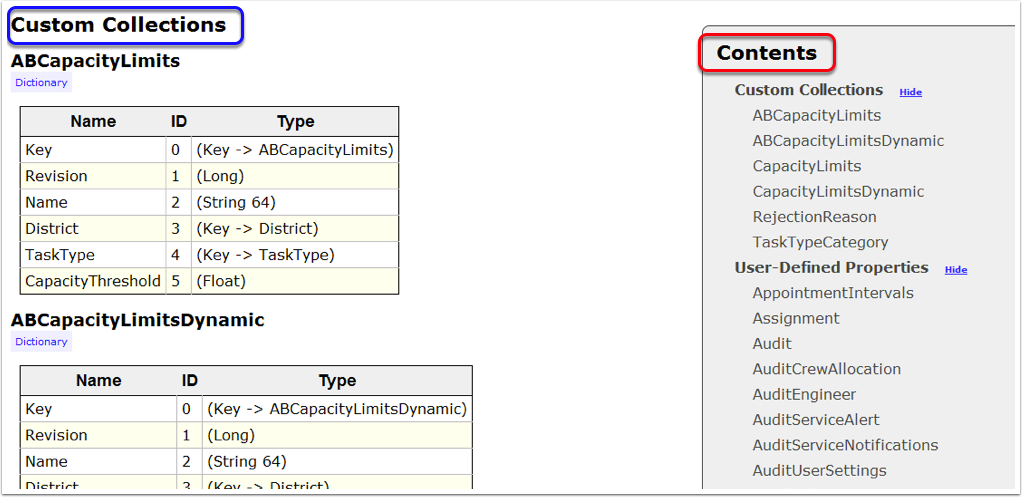Go to ABCapacityLimitsDynamic in the Contents list
Viewport: 1022px width, 497px height.
tap(848, 141)
